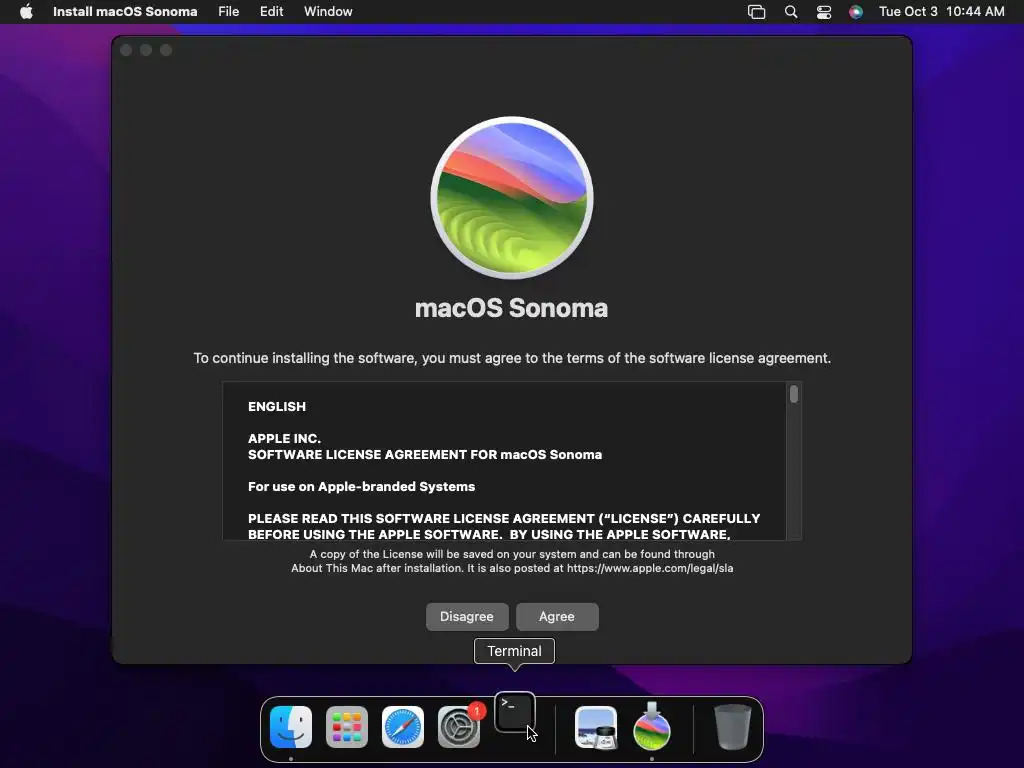Viewport: 1024px width, 768px height.
Task: Open the Trash in the Dock
Action: 733,727
